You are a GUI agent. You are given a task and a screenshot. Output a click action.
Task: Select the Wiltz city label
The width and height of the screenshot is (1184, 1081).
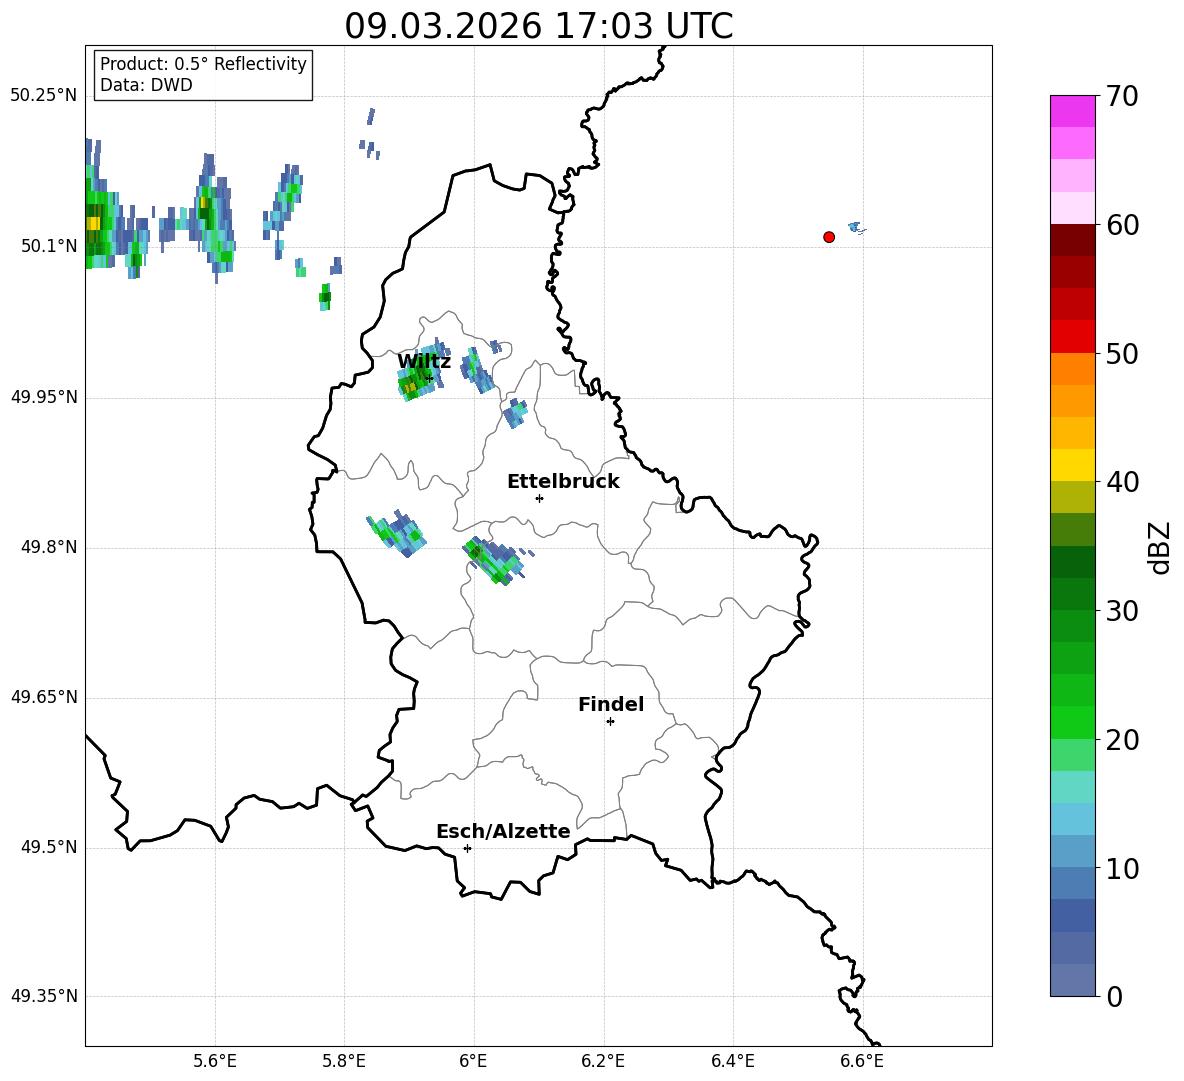(x=424, y=362)
